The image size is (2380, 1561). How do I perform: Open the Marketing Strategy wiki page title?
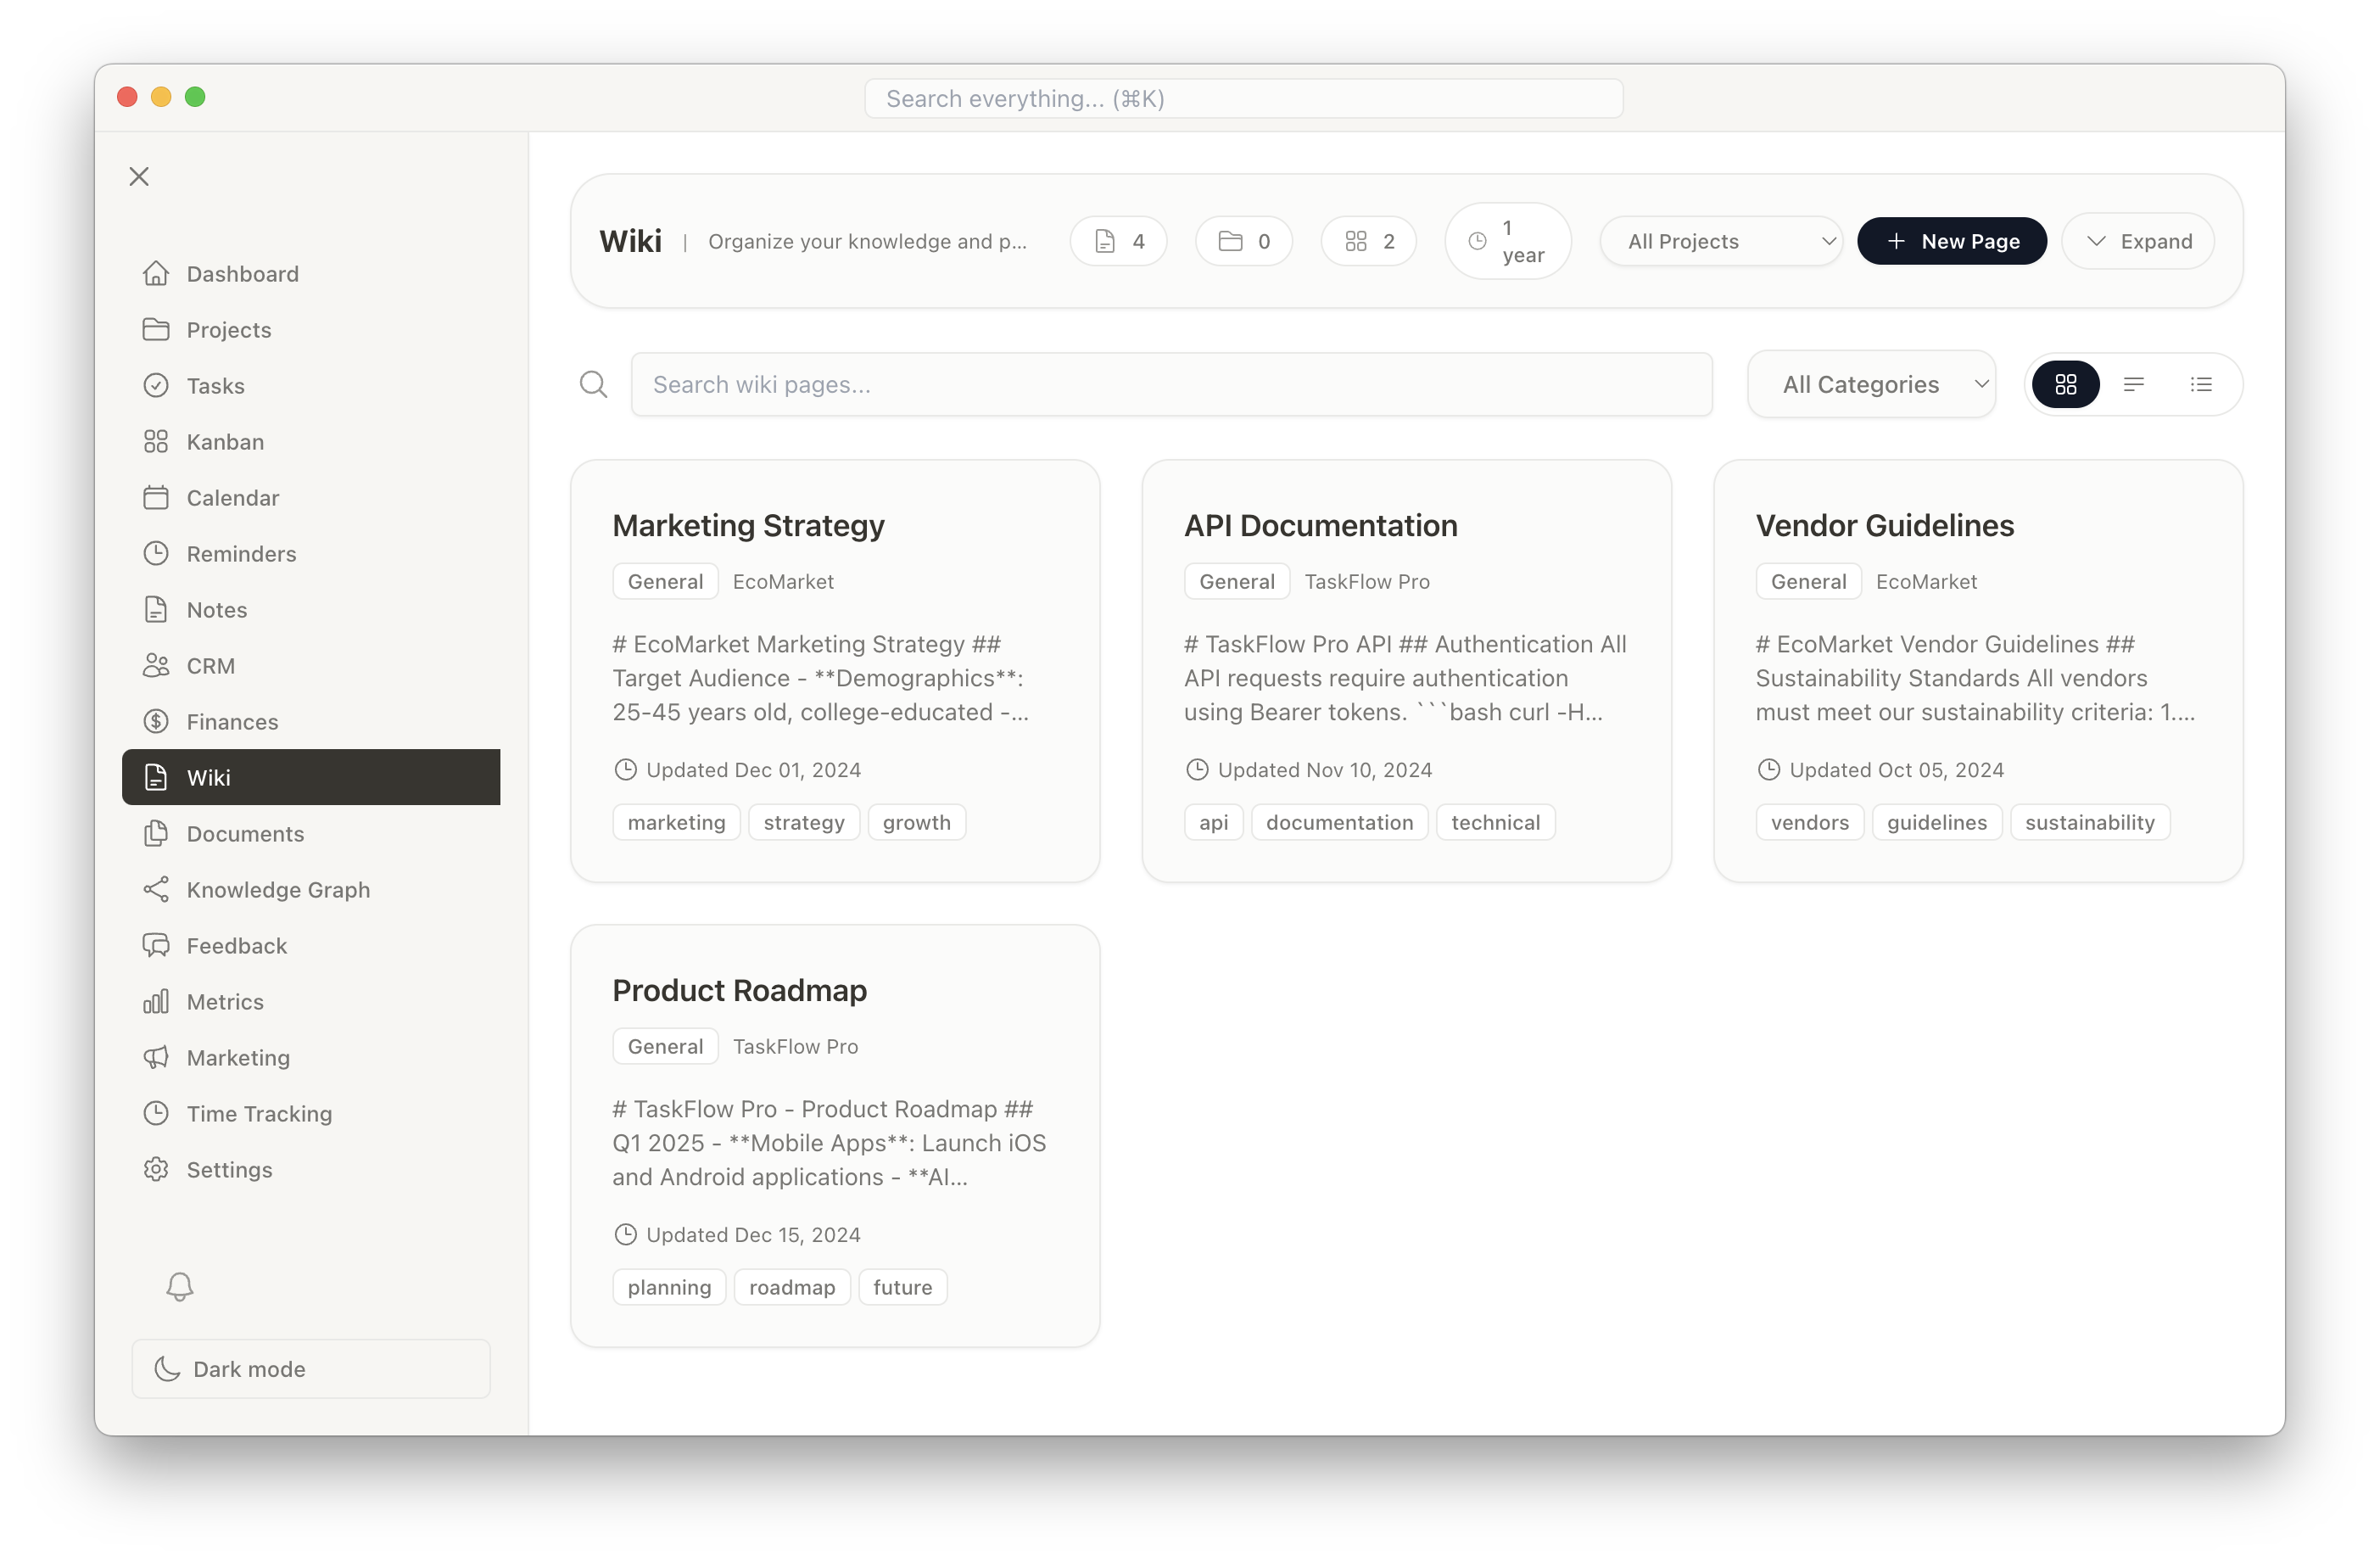(748, 525)
